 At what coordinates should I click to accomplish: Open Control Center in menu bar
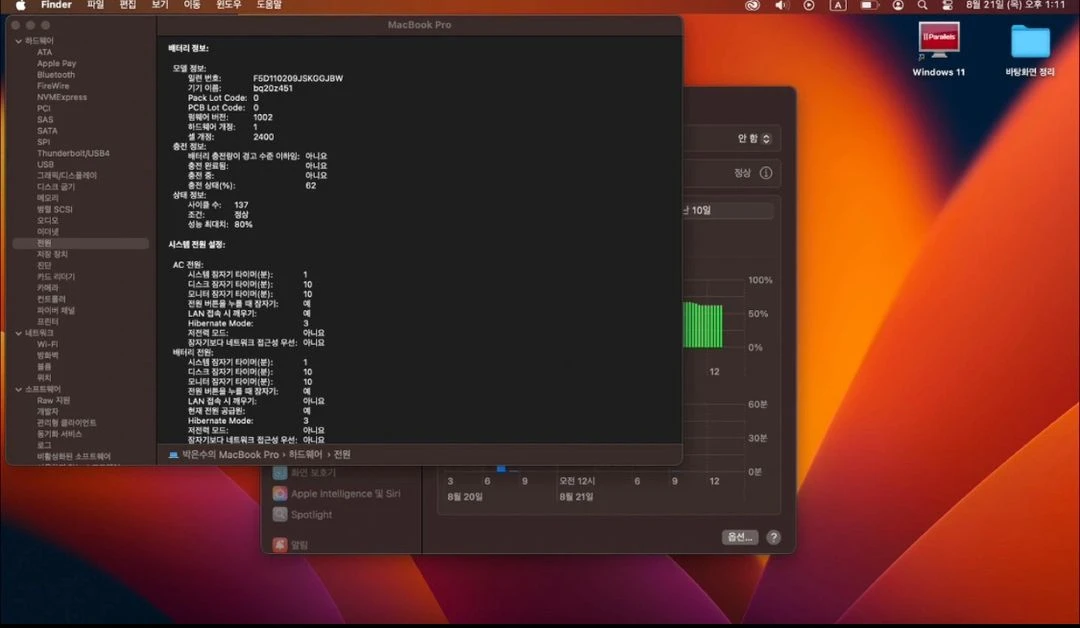point(948,5)
